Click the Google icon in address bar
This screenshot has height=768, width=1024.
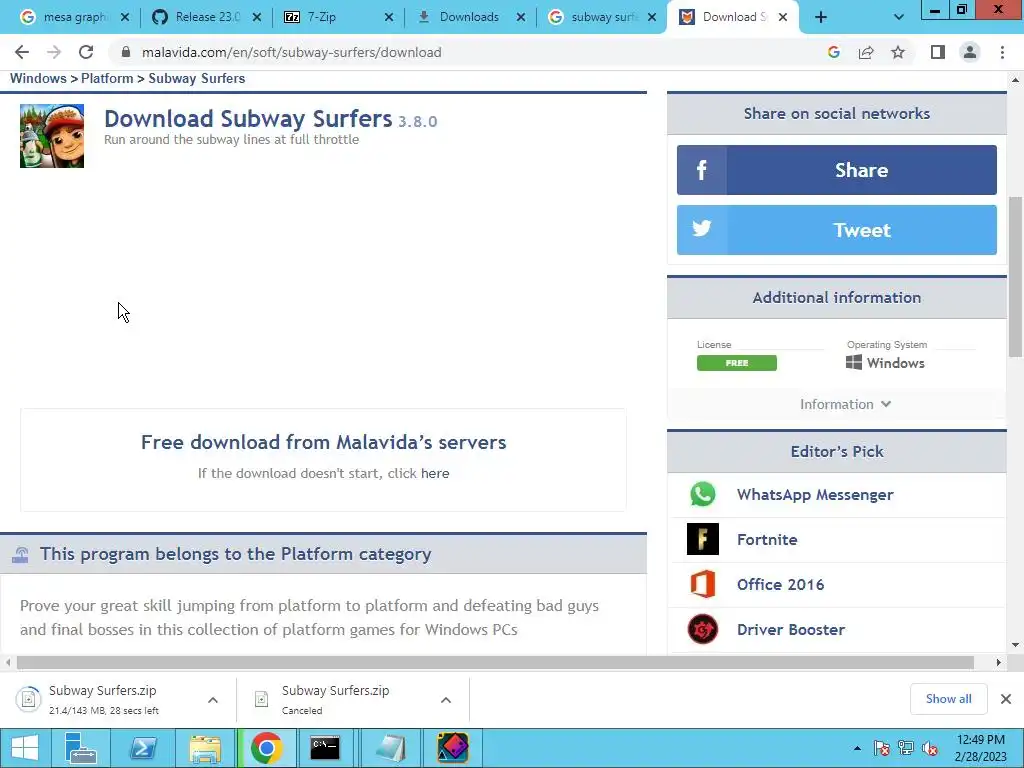(x=833, y=52)
